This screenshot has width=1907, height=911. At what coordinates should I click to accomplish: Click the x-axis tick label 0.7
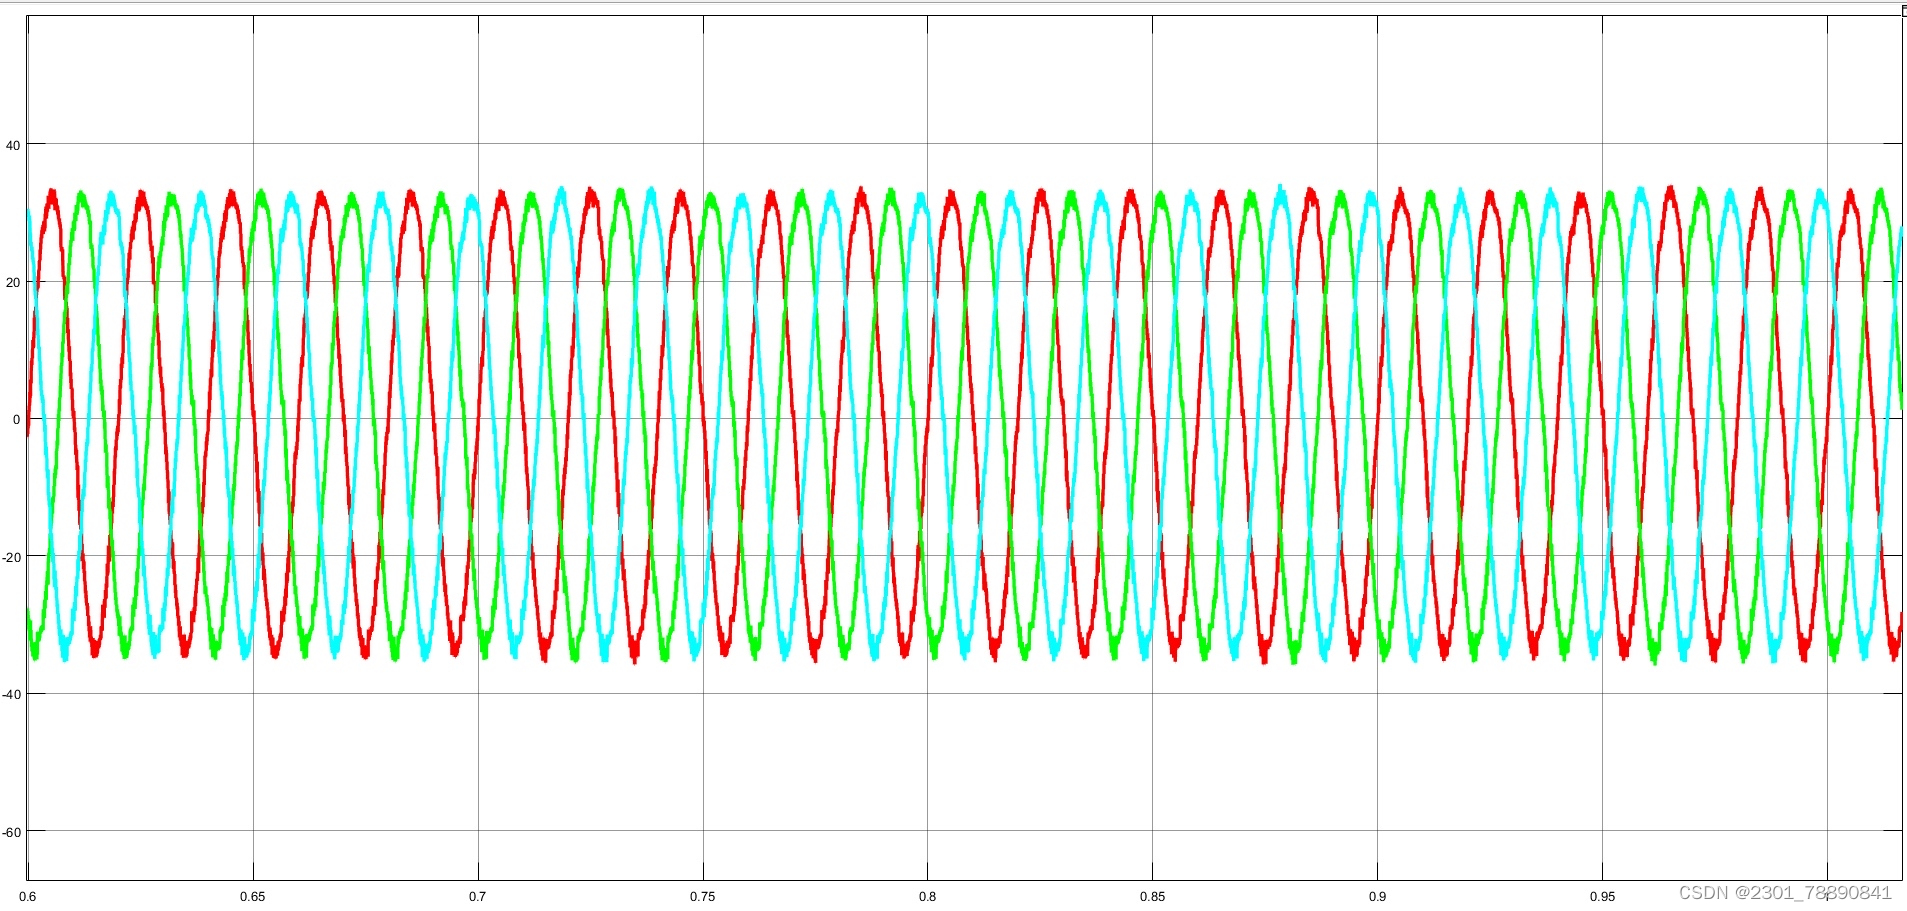(x=478, y=897)
